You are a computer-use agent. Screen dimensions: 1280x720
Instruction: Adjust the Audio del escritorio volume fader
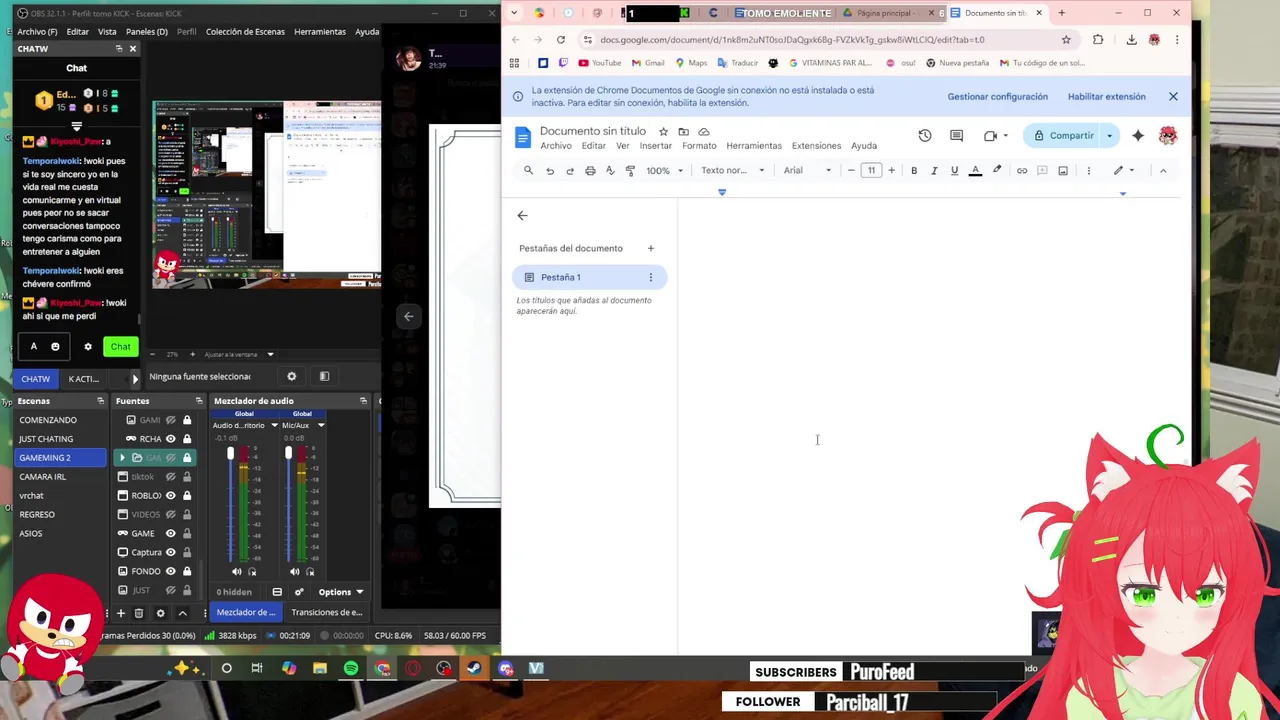pyautogui.click(x=230, y=455)
